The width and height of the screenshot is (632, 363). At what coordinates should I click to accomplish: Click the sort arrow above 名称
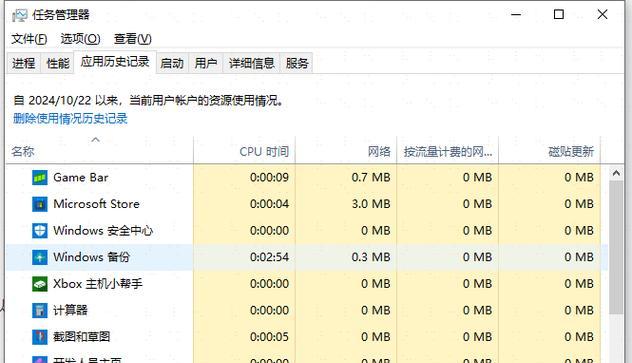(x=96, y=140)
